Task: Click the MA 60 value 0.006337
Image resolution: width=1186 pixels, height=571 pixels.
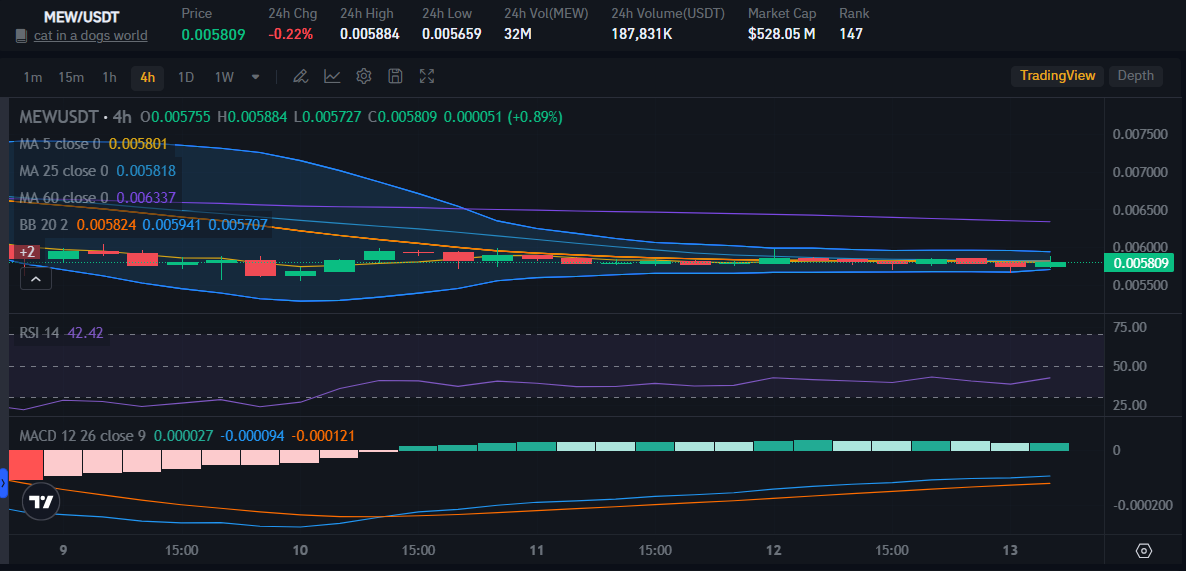Action: click(x=146, y=198)
